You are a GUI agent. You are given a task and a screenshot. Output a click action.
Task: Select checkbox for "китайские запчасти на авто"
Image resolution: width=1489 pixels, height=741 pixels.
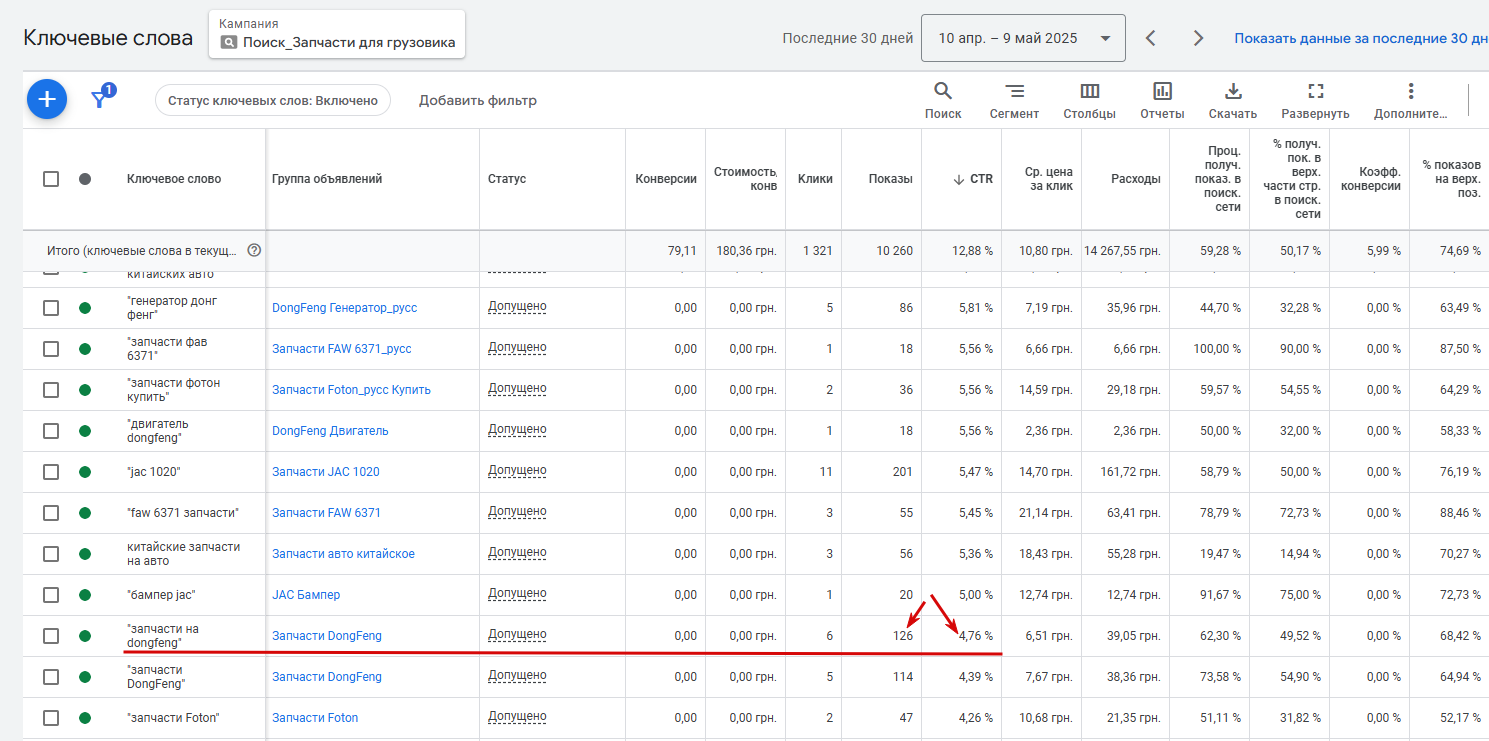(51, 554)
